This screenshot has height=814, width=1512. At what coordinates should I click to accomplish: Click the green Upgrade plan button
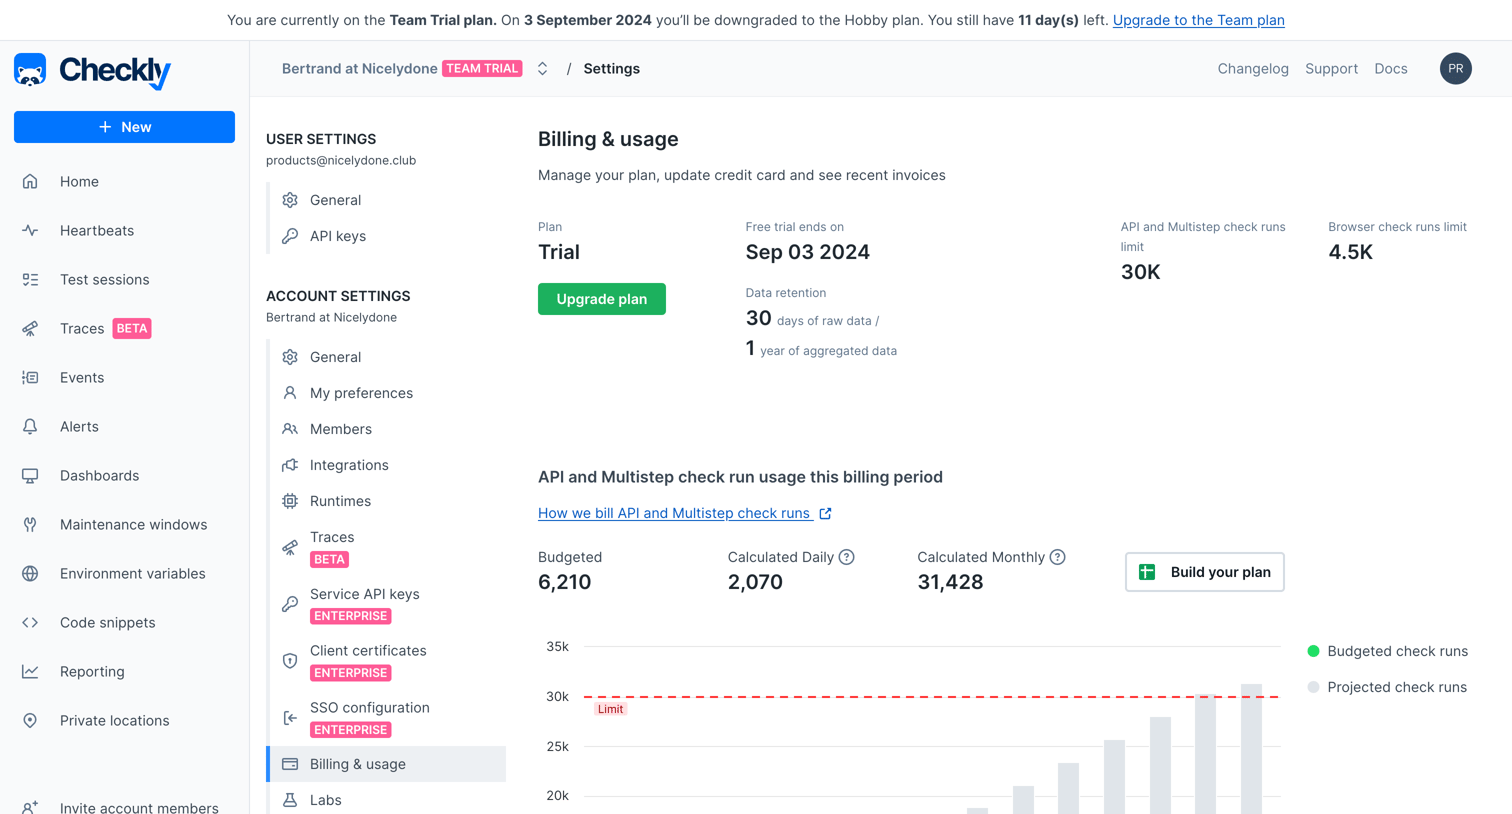pyautogui.click(x=602, y=299)
